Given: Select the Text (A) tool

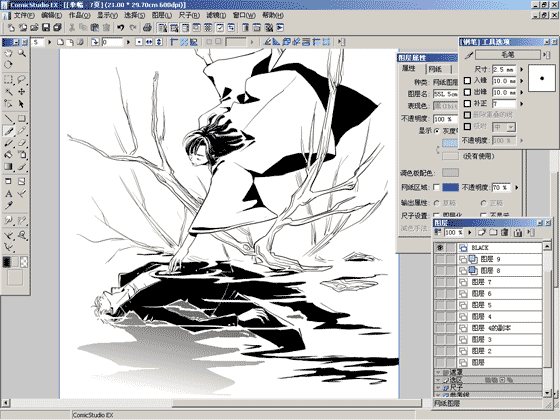Looking at the screenshot, I should pos(8,194).
